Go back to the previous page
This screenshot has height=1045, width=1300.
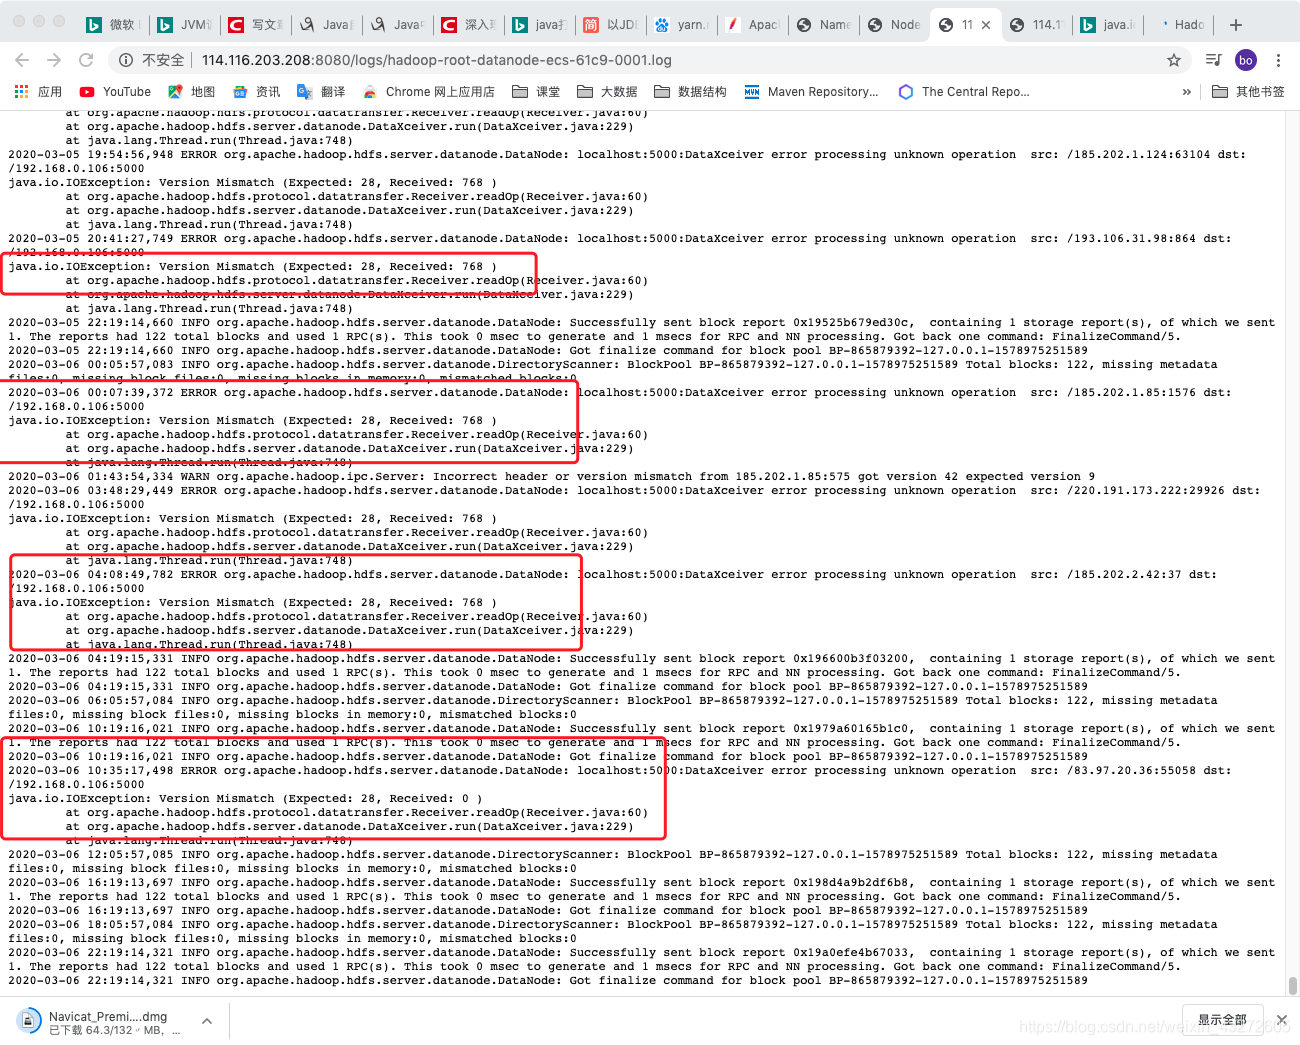pos(23,60)
